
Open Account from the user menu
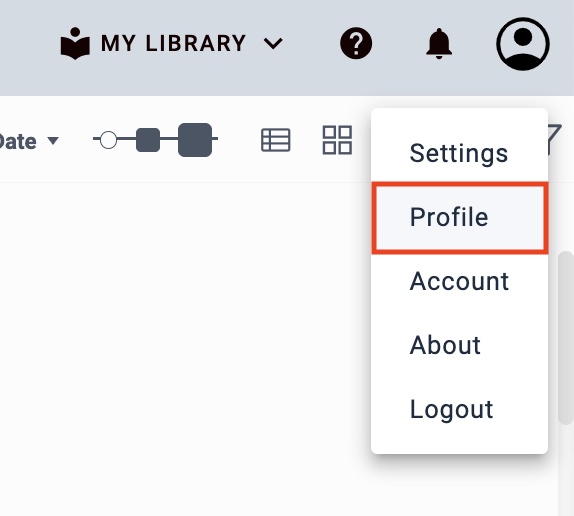(459, 281)
